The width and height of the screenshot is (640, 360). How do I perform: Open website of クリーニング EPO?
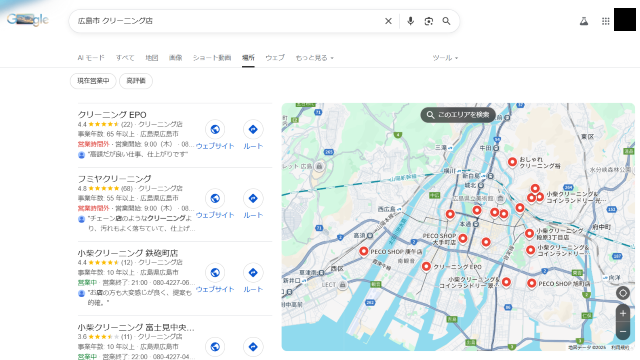pyautogui.click(x=215, y=135)
